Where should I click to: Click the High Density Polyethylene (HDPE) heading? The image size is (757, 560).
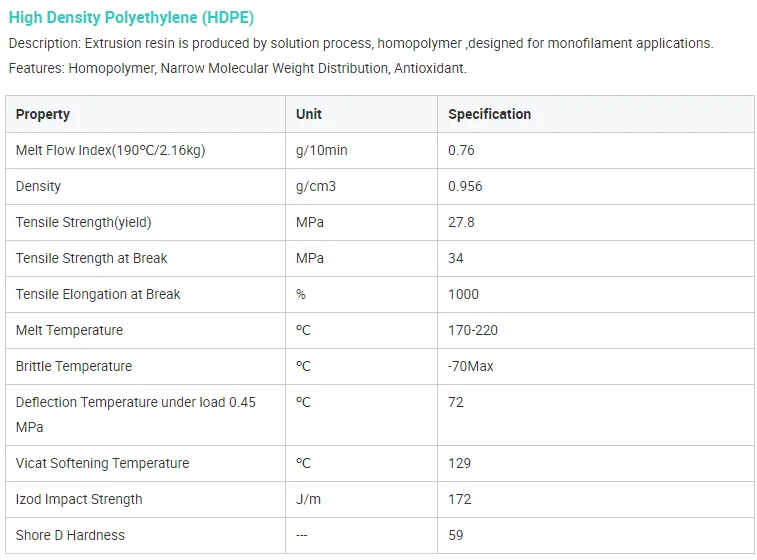pos(131,18)
